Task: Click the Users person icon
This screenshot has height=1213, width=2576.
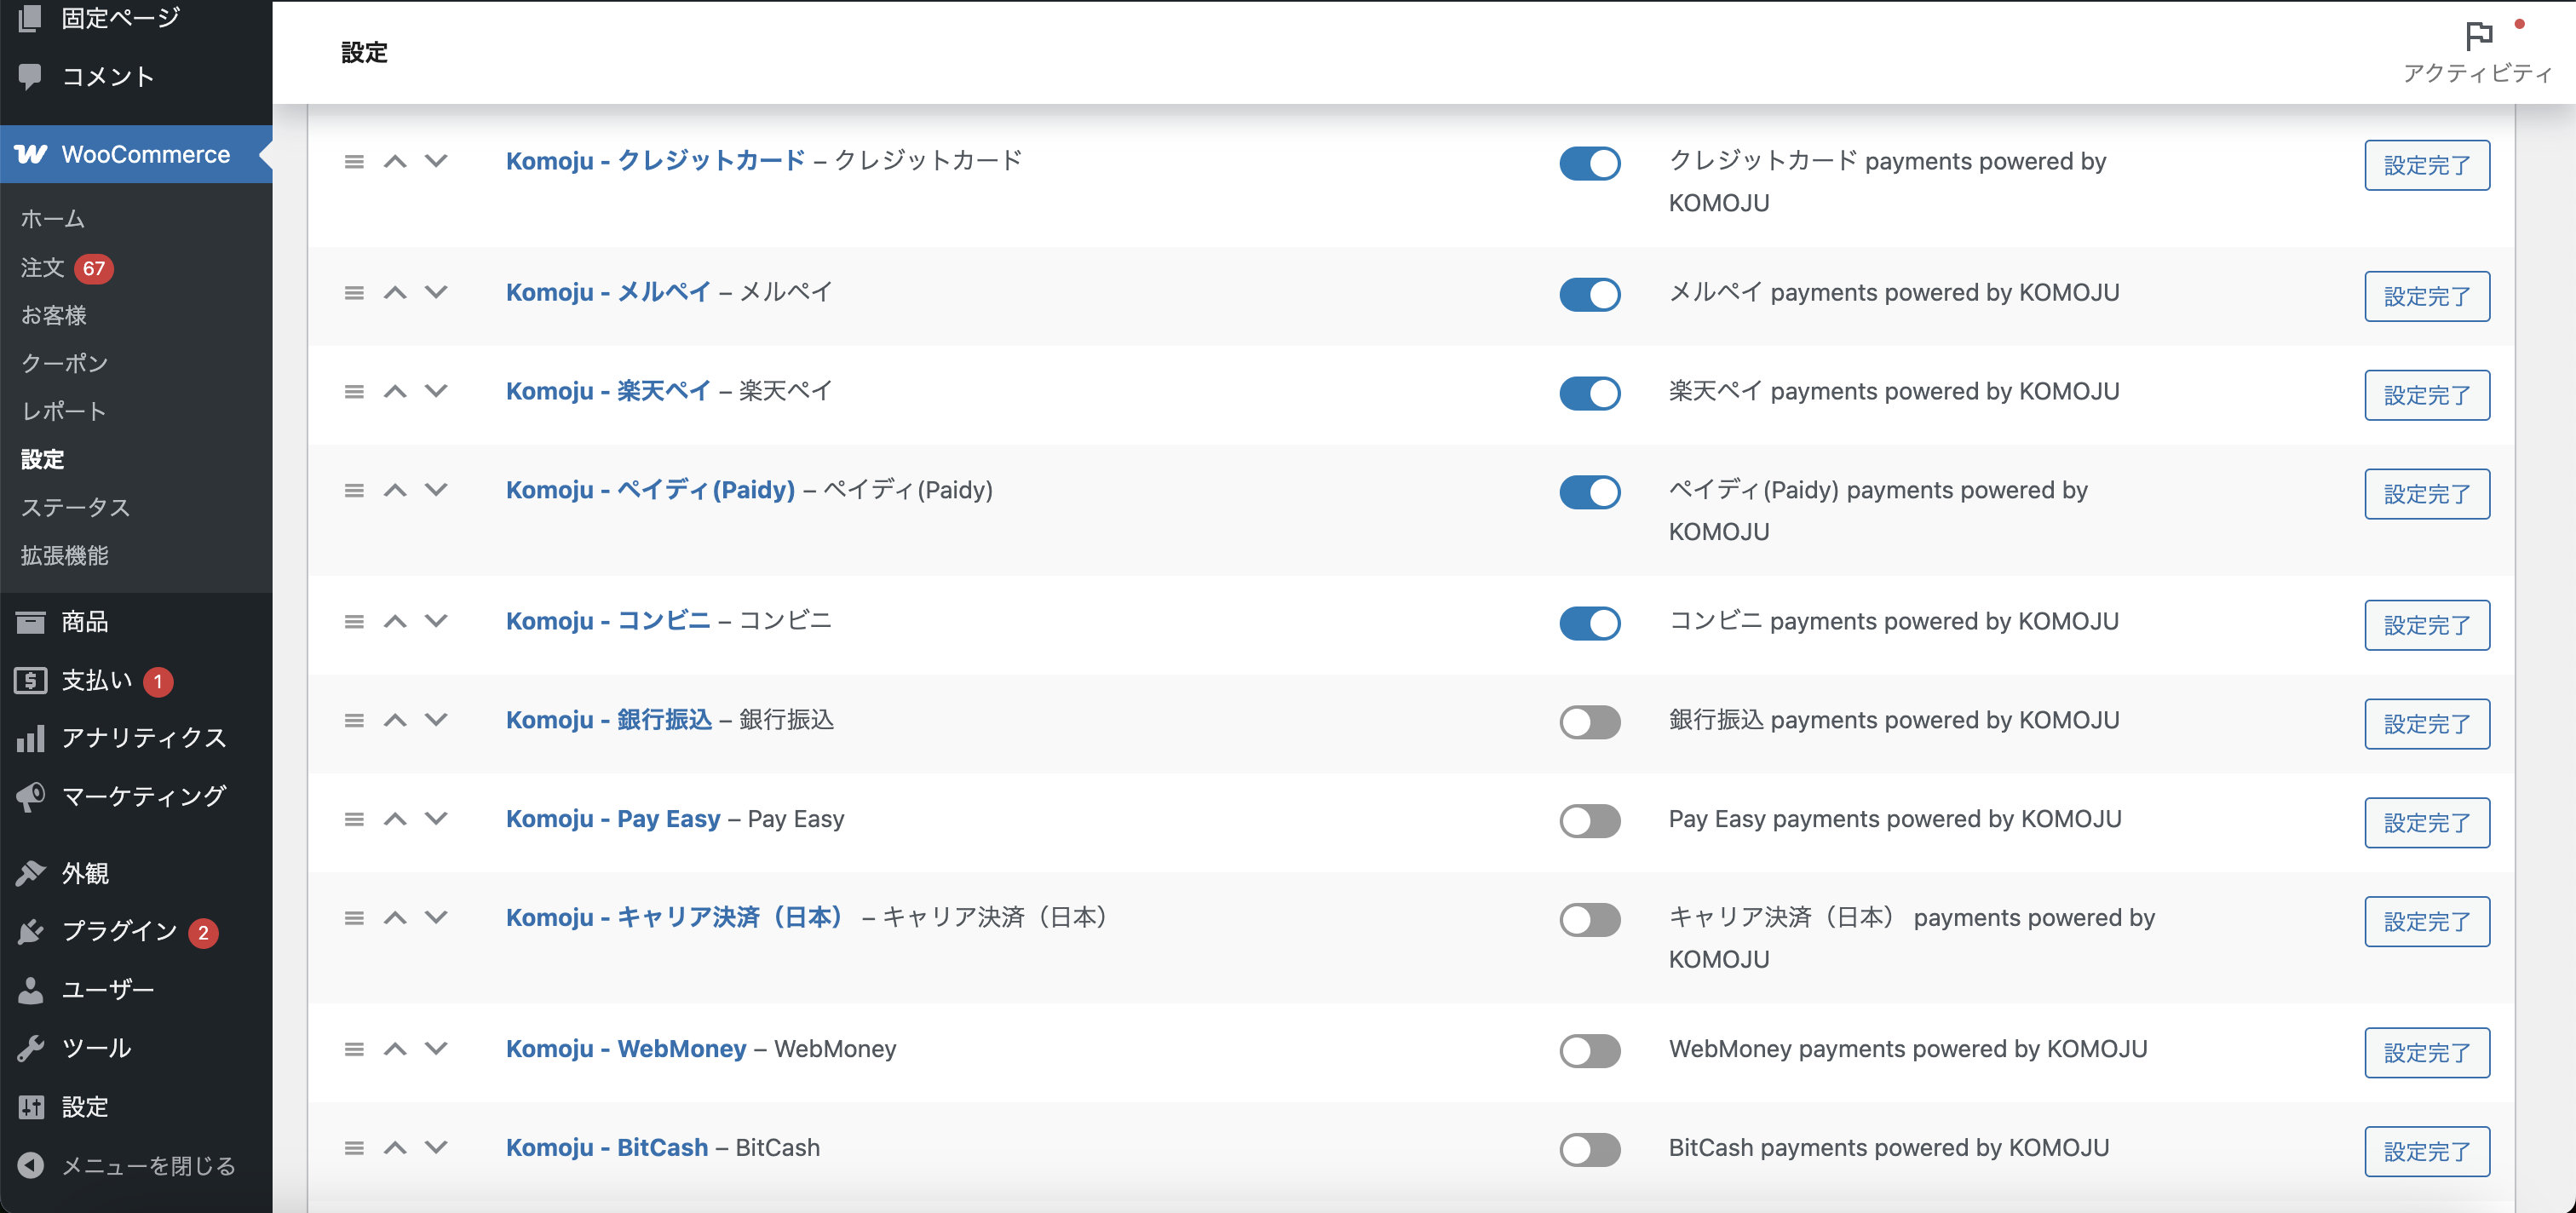Action: (30, 989)
